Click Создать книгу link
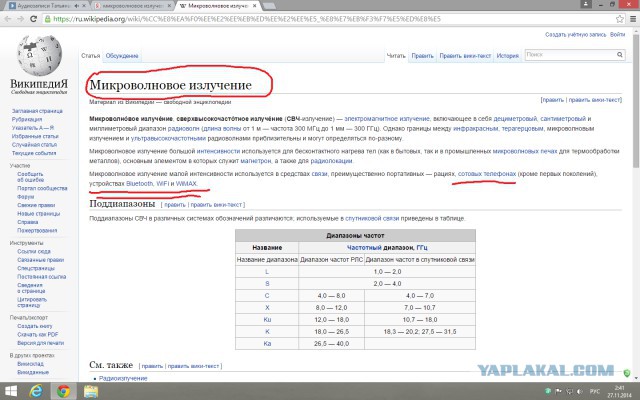The image size is (640, 400). click(35, 326)
